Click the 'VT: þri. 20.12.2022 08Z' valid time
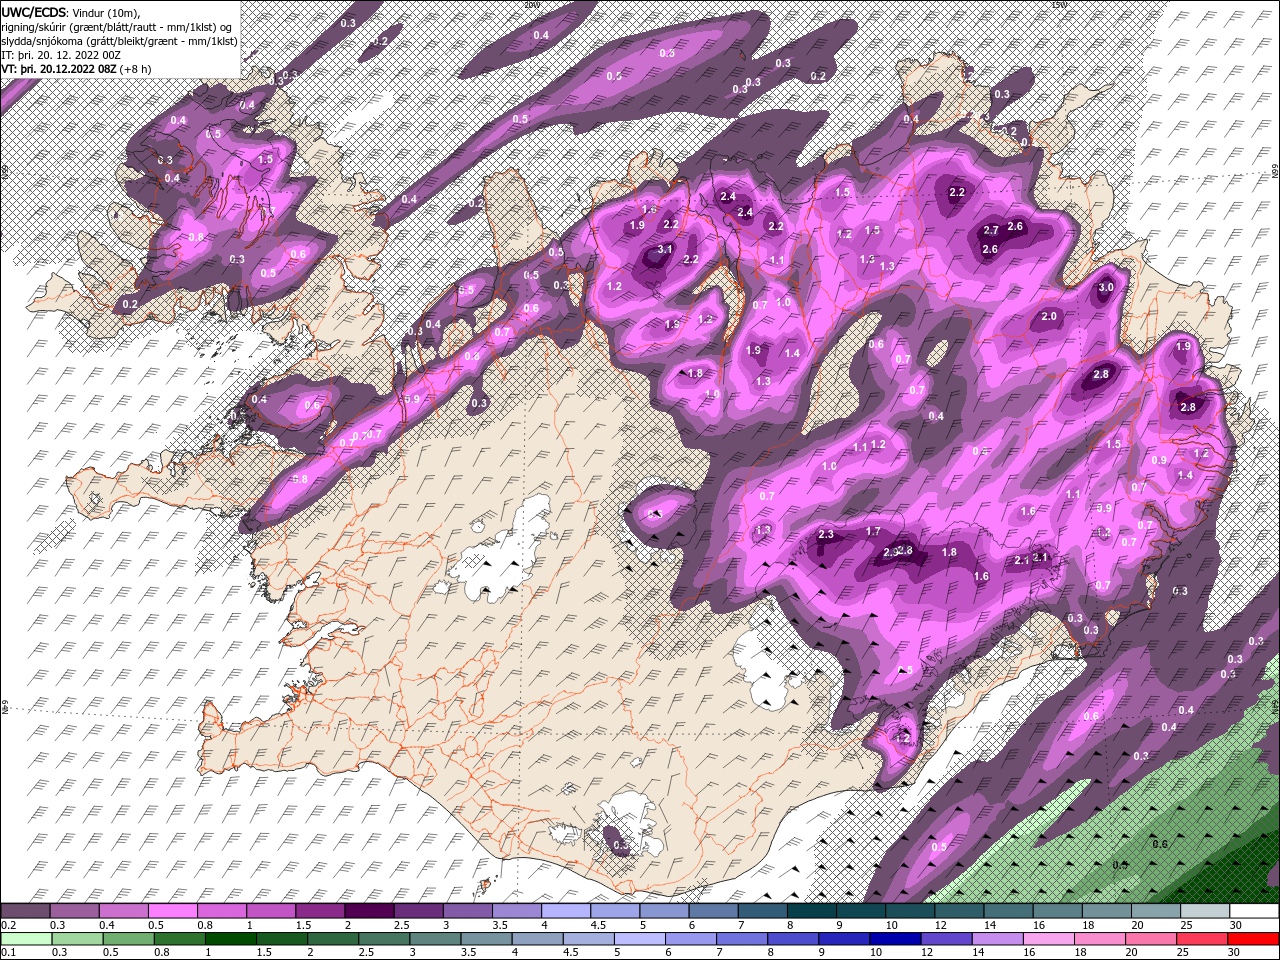This screenshot has height=960, width=1280. tap(58, 68)
